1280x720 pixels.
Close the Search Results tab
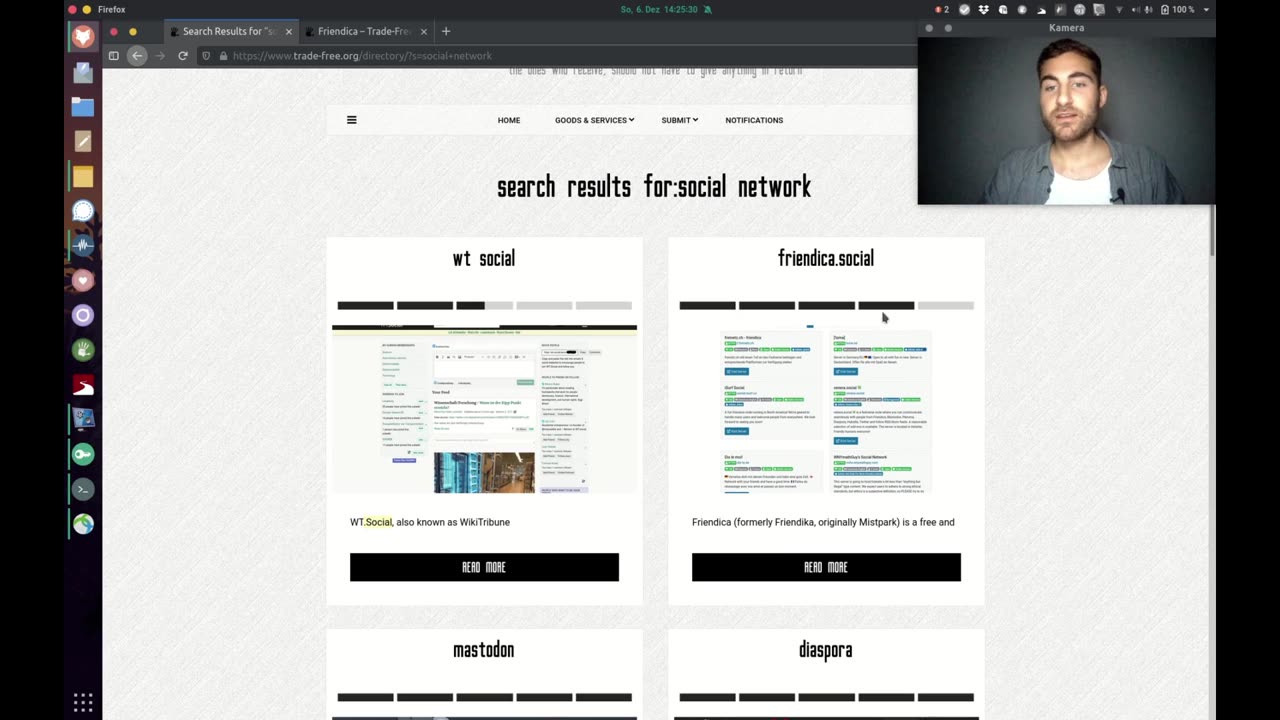click(289, 31)
